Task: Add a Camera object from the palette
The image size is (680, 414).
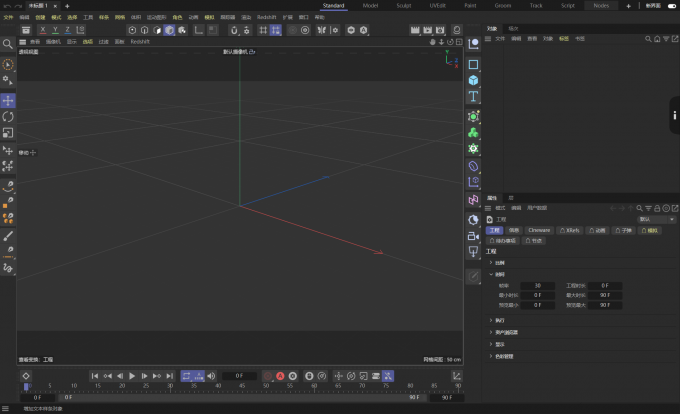Action: pos(473,236)
